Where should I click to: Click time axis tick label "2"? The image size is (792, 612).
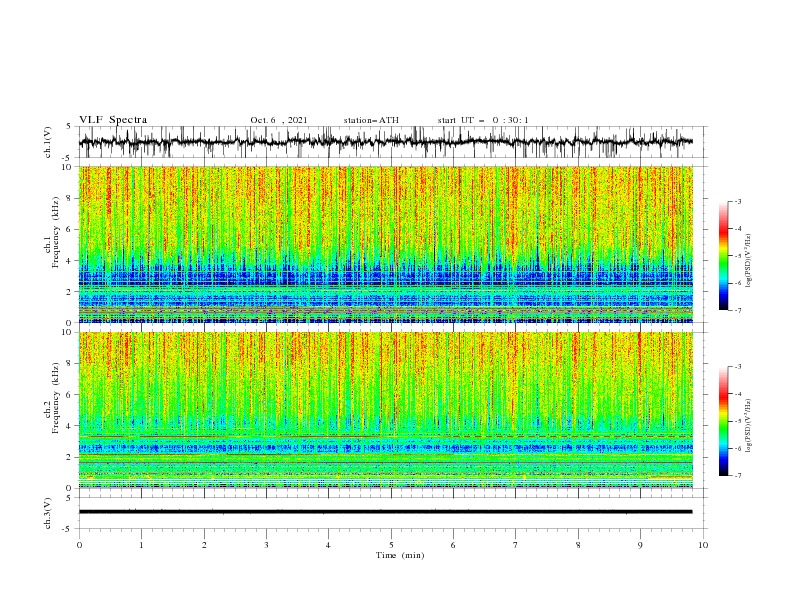coord(204,545)
